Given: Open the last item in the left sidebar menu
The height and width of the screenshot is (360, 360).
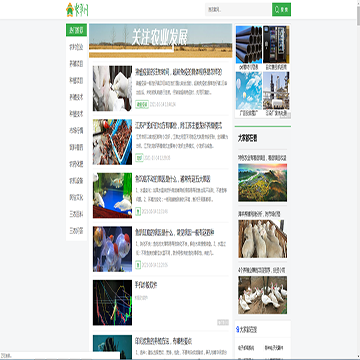Looking at the screenshot, I should tap(76, 231).
